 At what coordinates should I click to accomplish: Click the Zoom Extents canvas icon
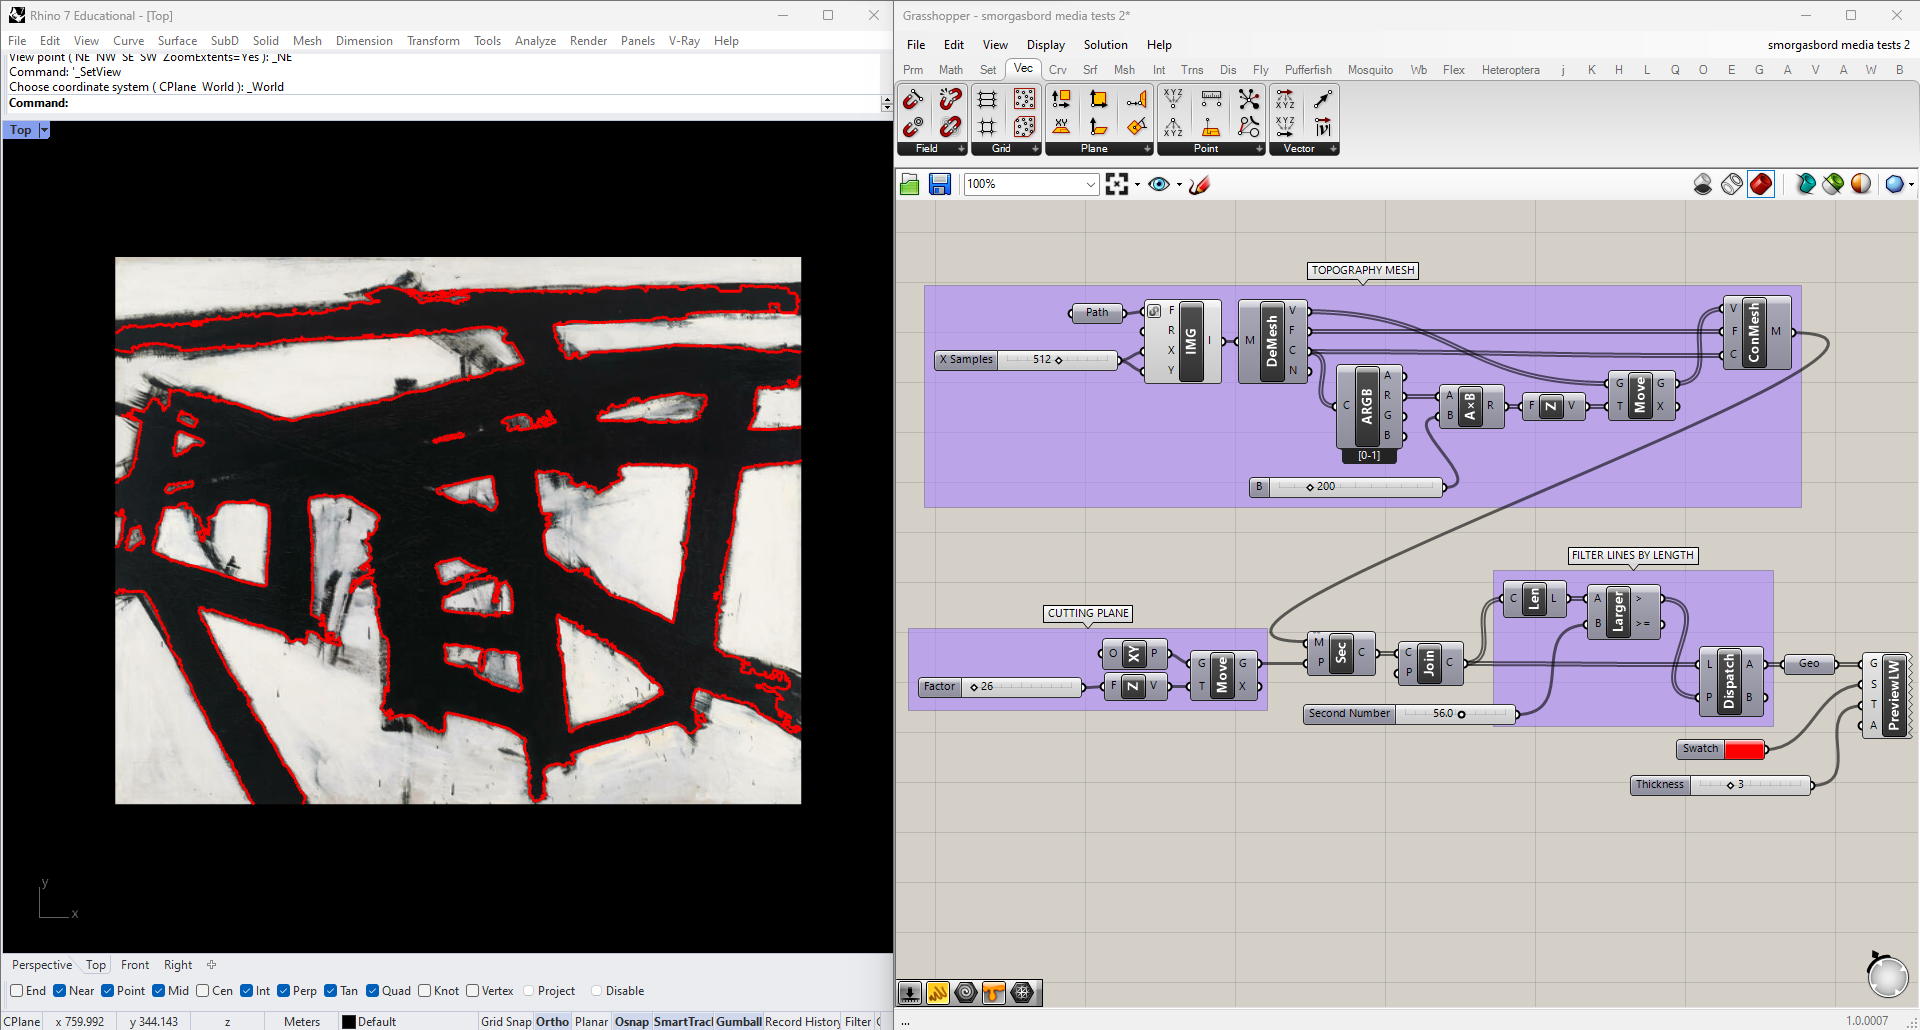pyautogui.click(x=1117, y=184)
